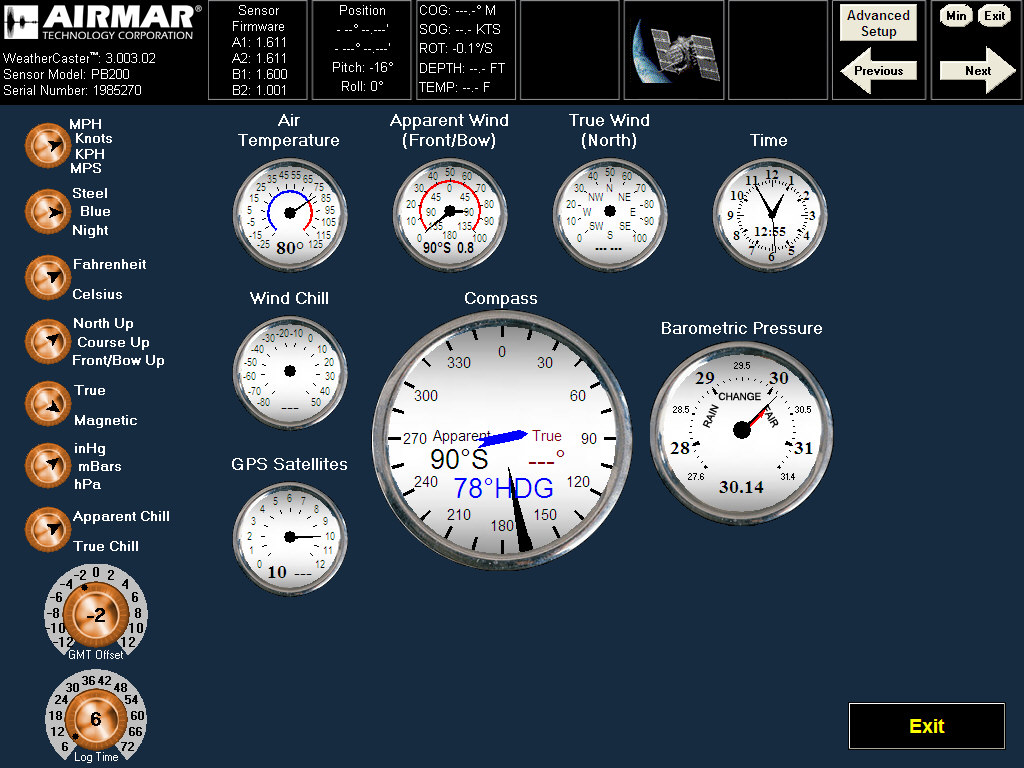Open Advanced Setup

pyautogui.click(x=878, y=23)
